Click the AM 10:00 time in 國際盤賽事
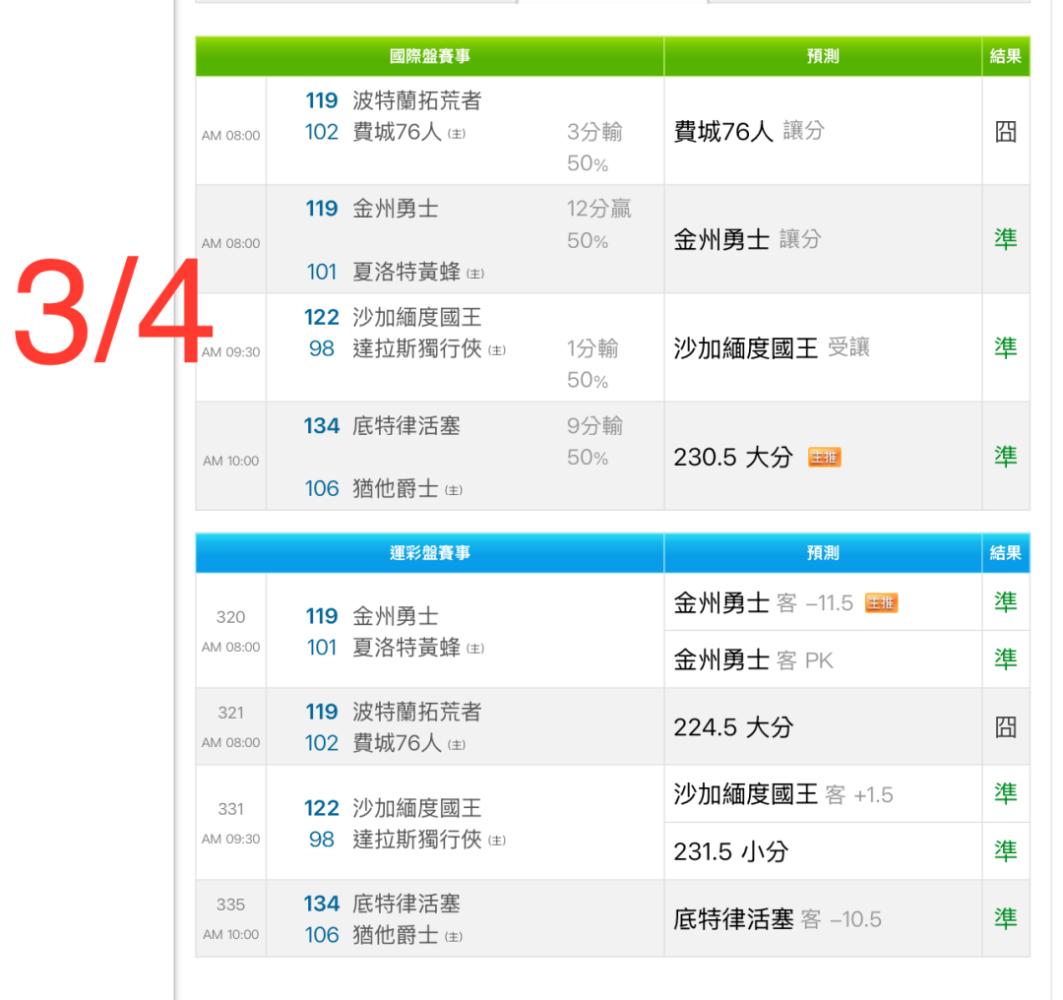The image size is (1063, 1000). [x=231, y=461]
